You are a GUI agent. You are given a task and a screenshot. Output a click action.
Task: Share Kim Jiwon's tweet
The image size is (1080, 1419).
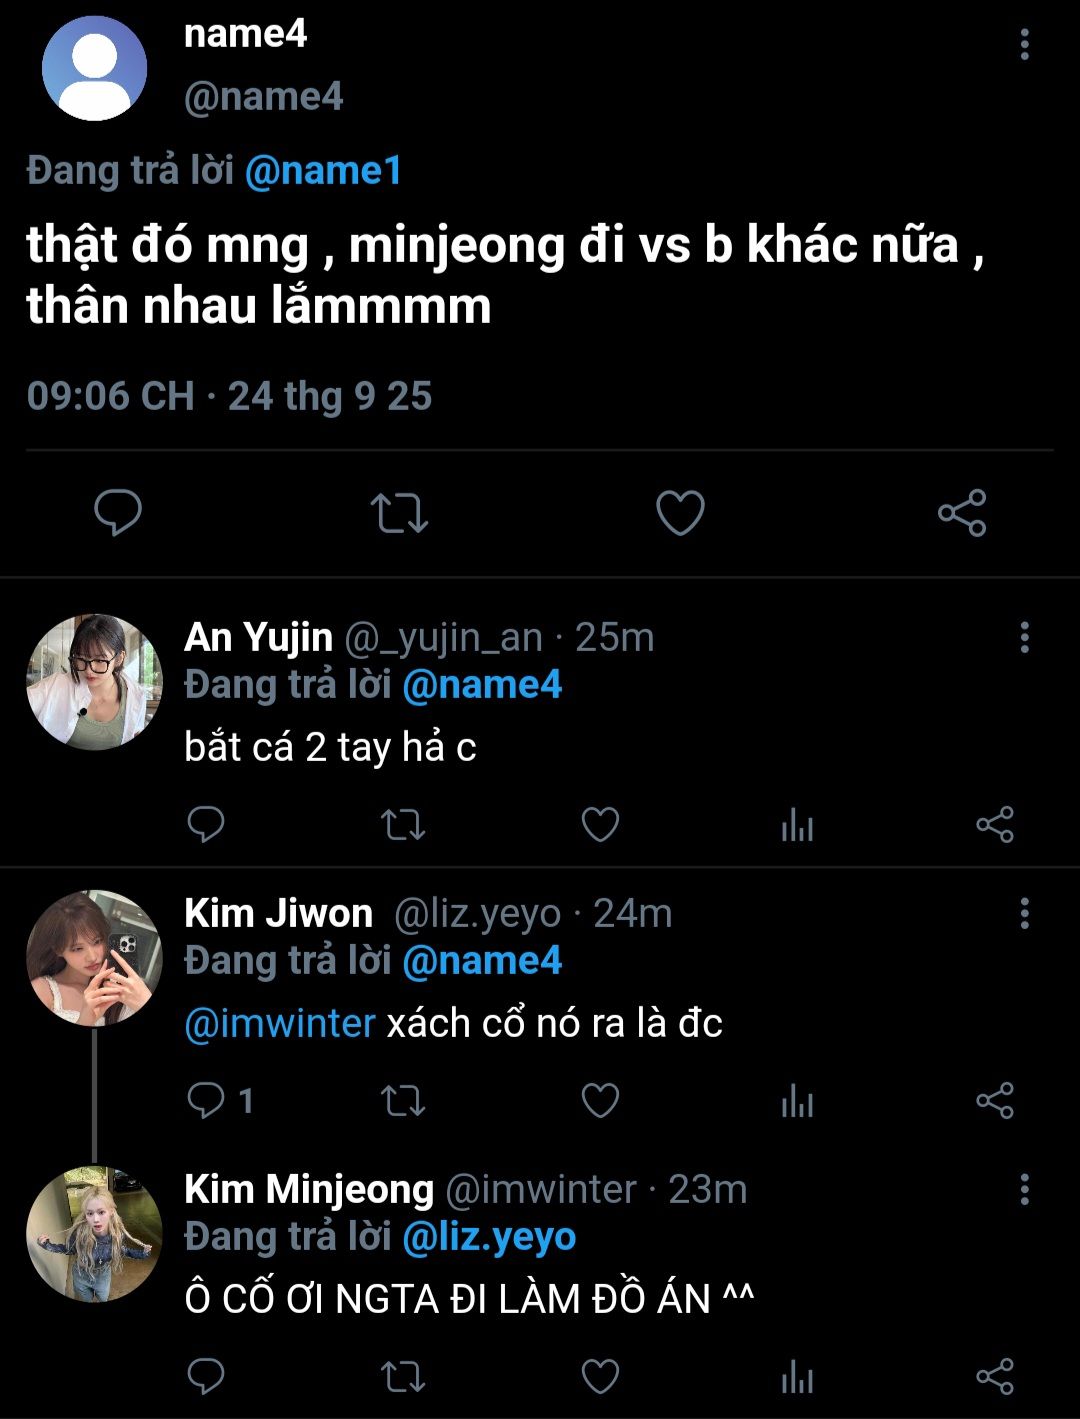tap(994, 1101)
